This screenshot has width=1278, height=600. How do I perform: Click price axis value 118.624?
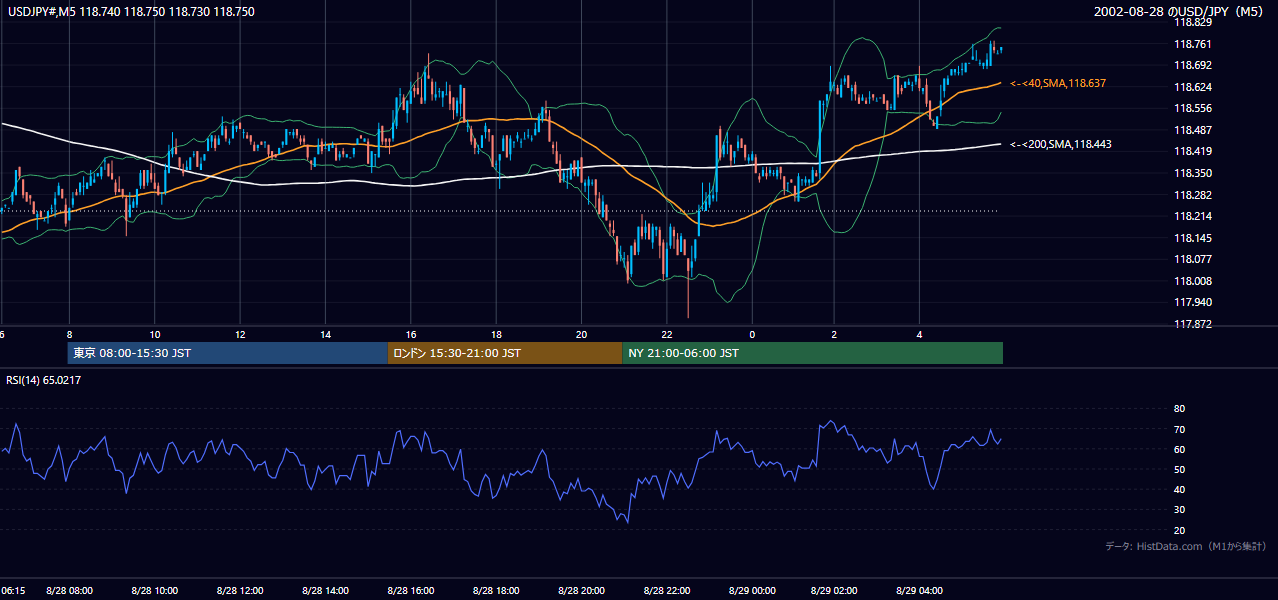click(1194, 87)
